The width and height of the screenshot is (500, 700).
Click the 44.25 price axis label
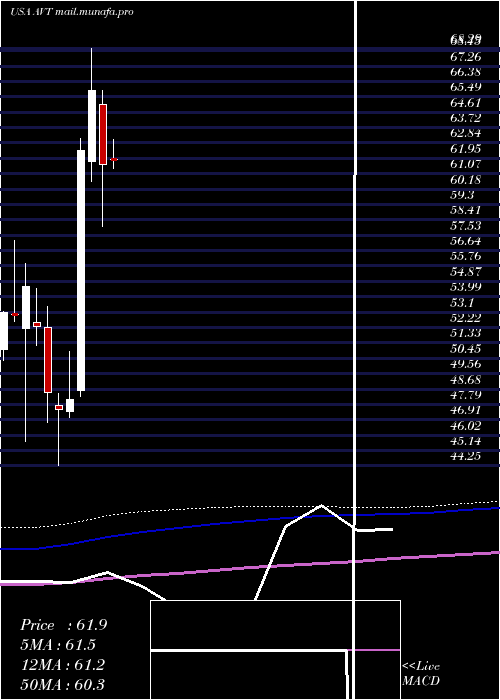pos(466,456)
